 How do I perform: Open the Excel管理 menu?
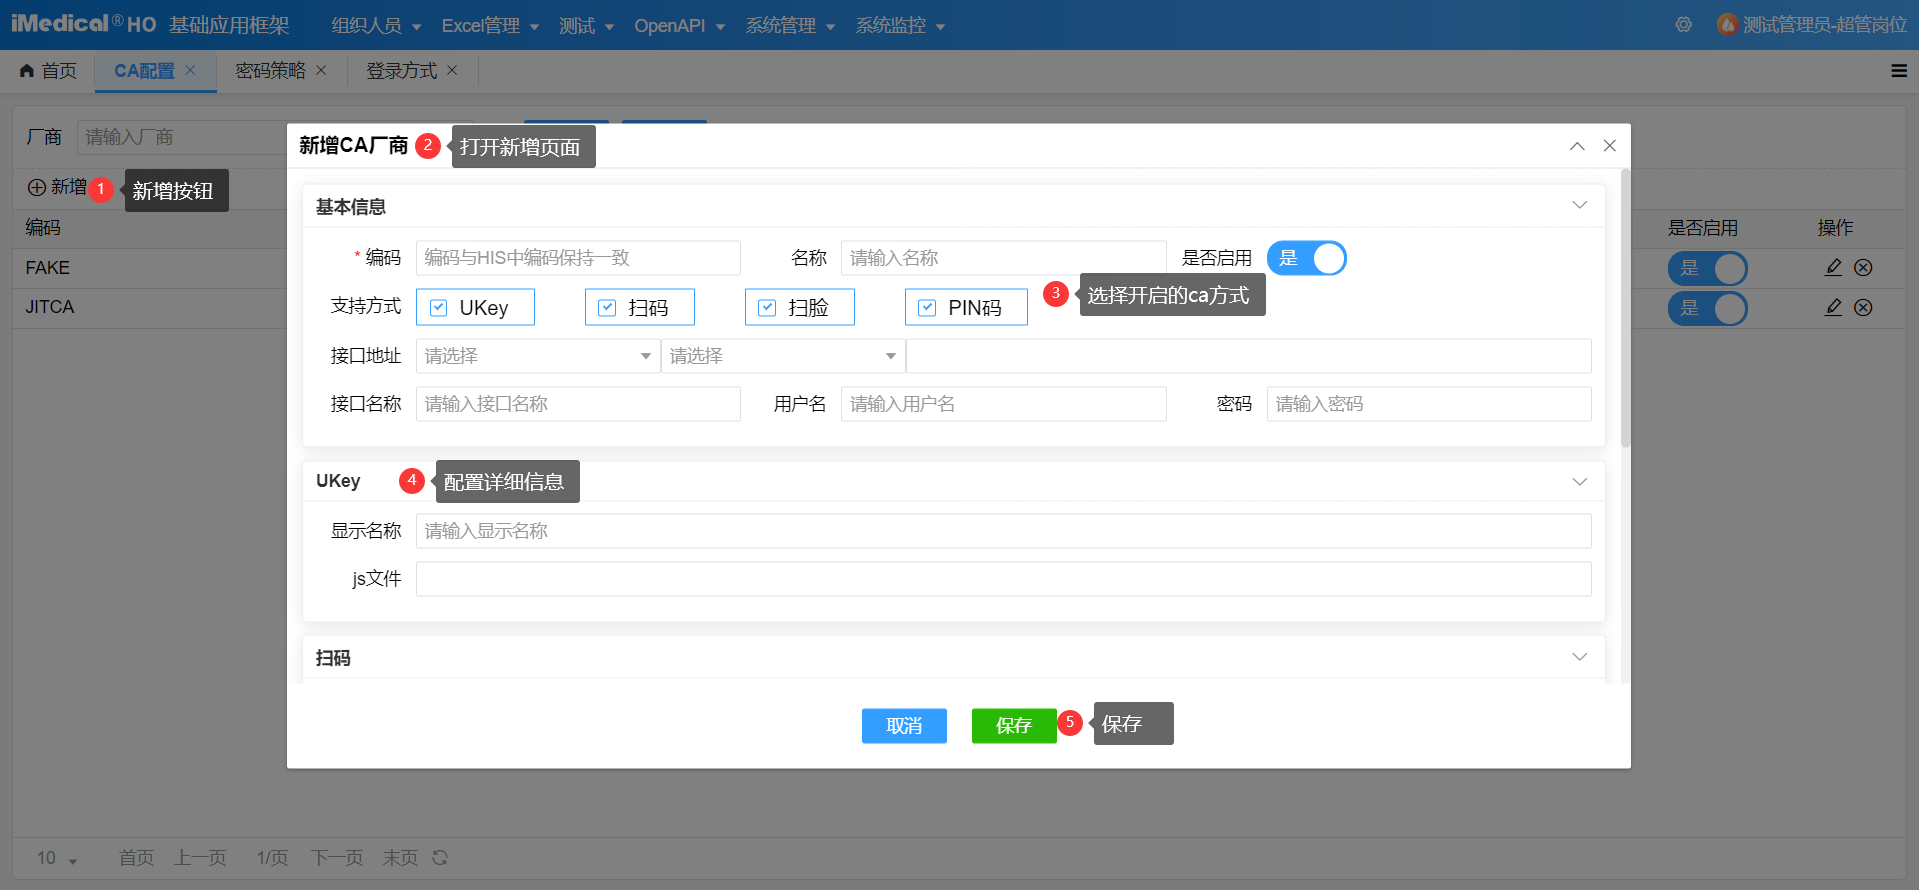490,26
